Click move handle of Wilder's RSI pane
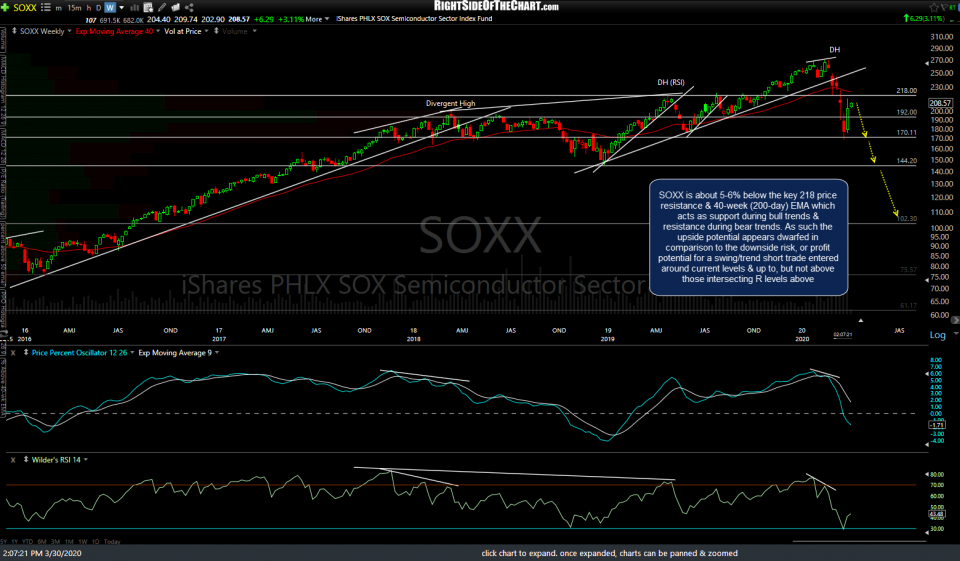 26,459
